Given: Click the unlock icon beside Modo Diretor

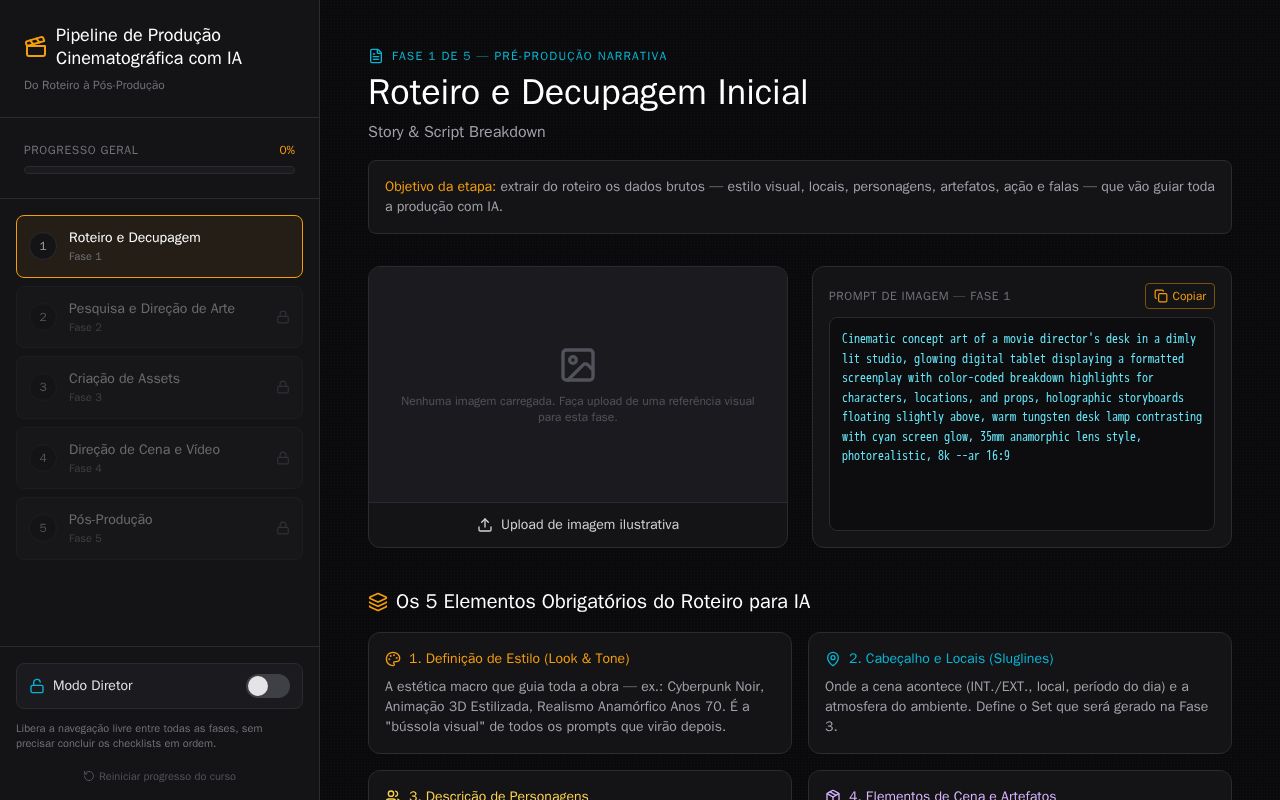Looking at the screenshot, I should [x=37, y=686].
